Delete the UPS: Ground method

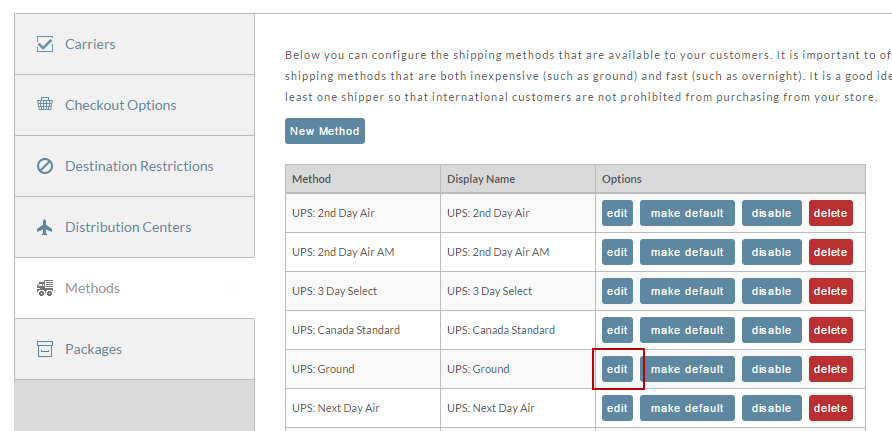pyautogui.click(x=831, y=369)
